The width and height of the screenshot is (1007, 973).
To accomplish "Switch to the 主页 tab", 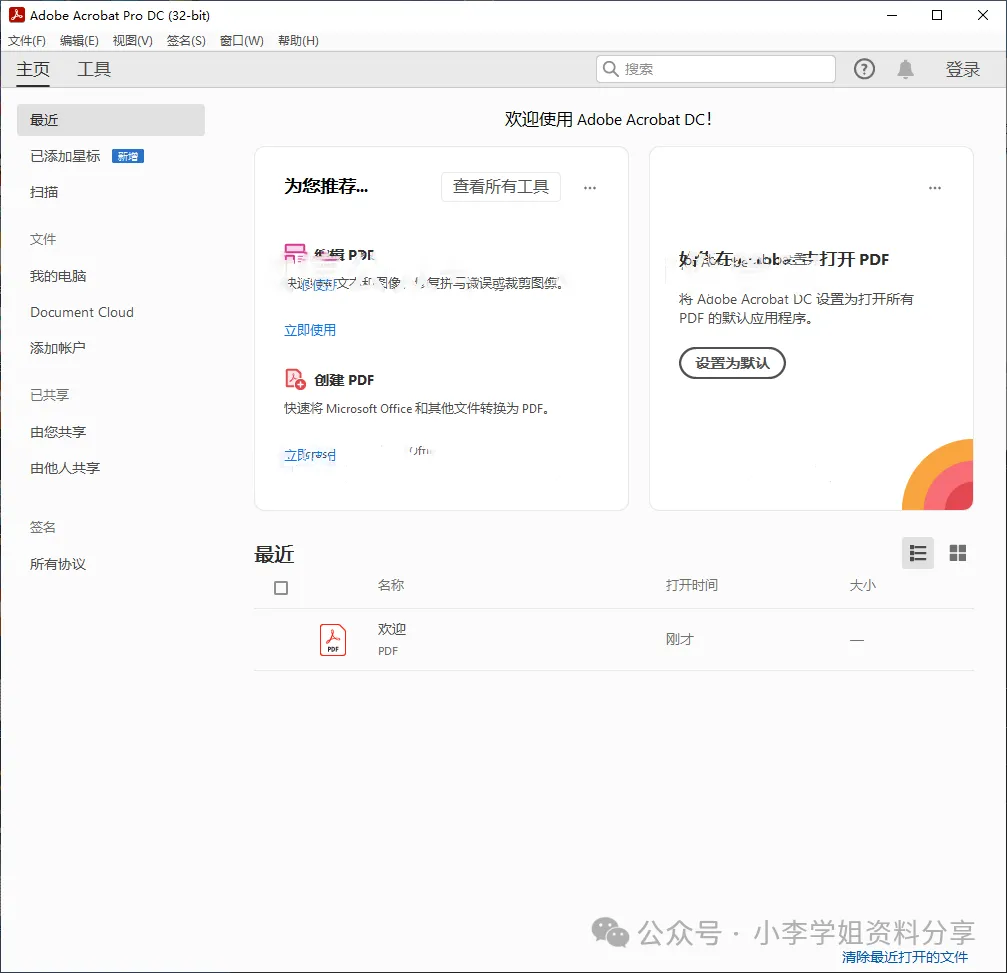I will (33, 69).
